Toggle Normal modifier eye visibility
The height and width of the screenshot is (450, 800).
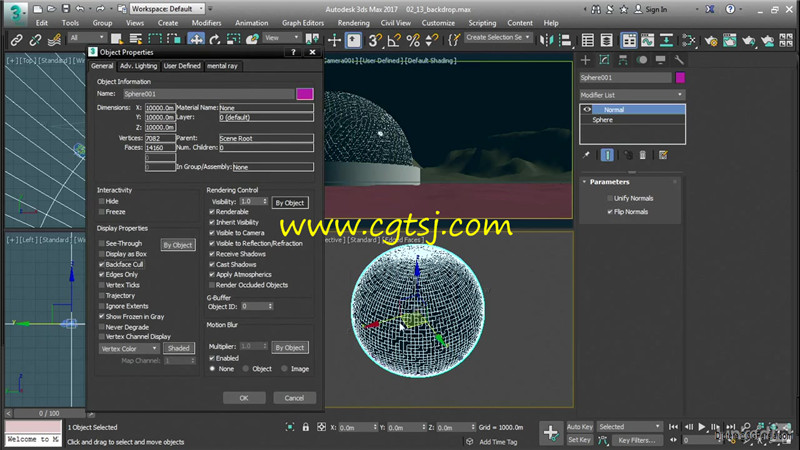tap(587, 109)
